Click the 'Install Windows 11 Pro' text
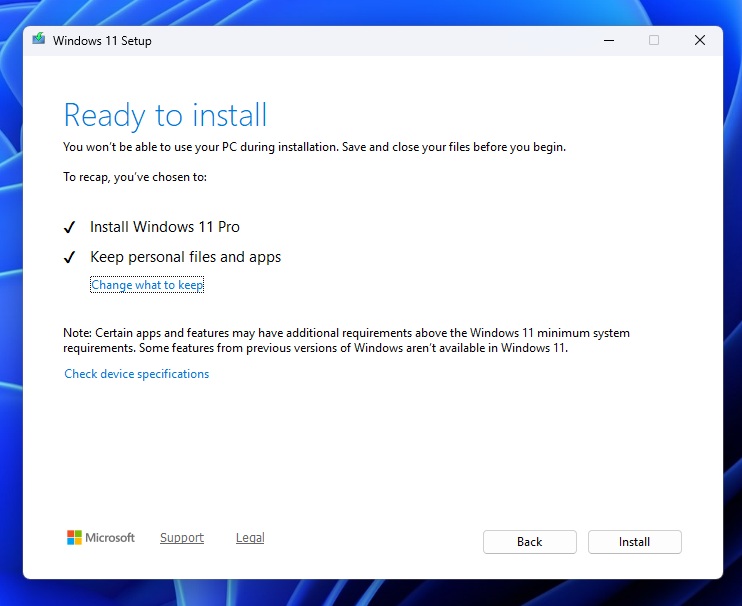 [x=165, y=227]
